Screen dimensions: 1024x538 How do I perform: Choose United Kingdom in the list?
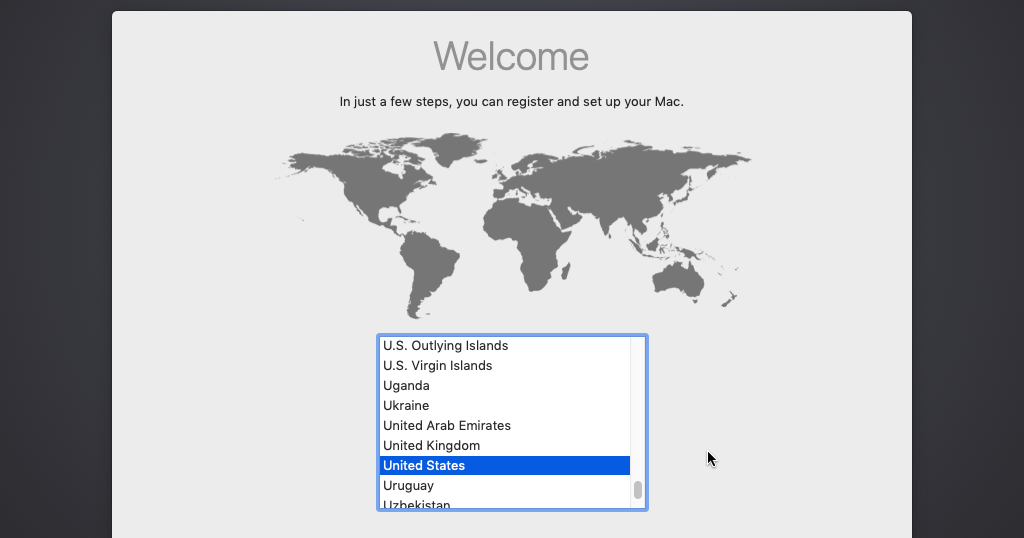click(x=505, y=446)
